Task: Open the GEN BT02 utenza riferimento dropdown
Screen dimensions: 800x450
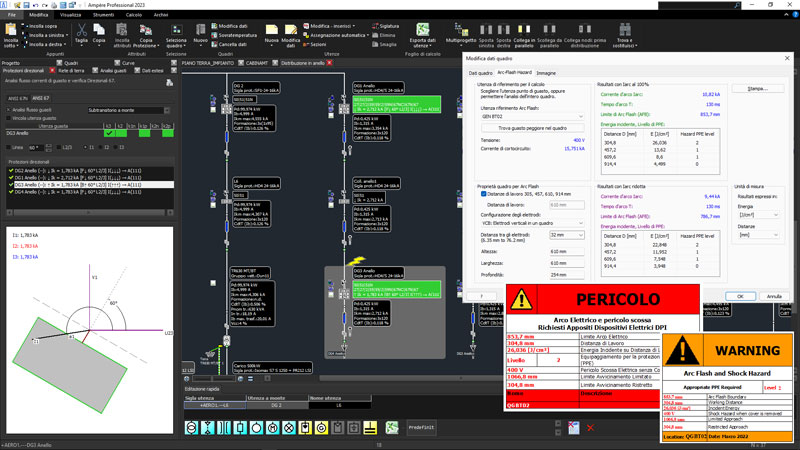Action: pos(532,116)
